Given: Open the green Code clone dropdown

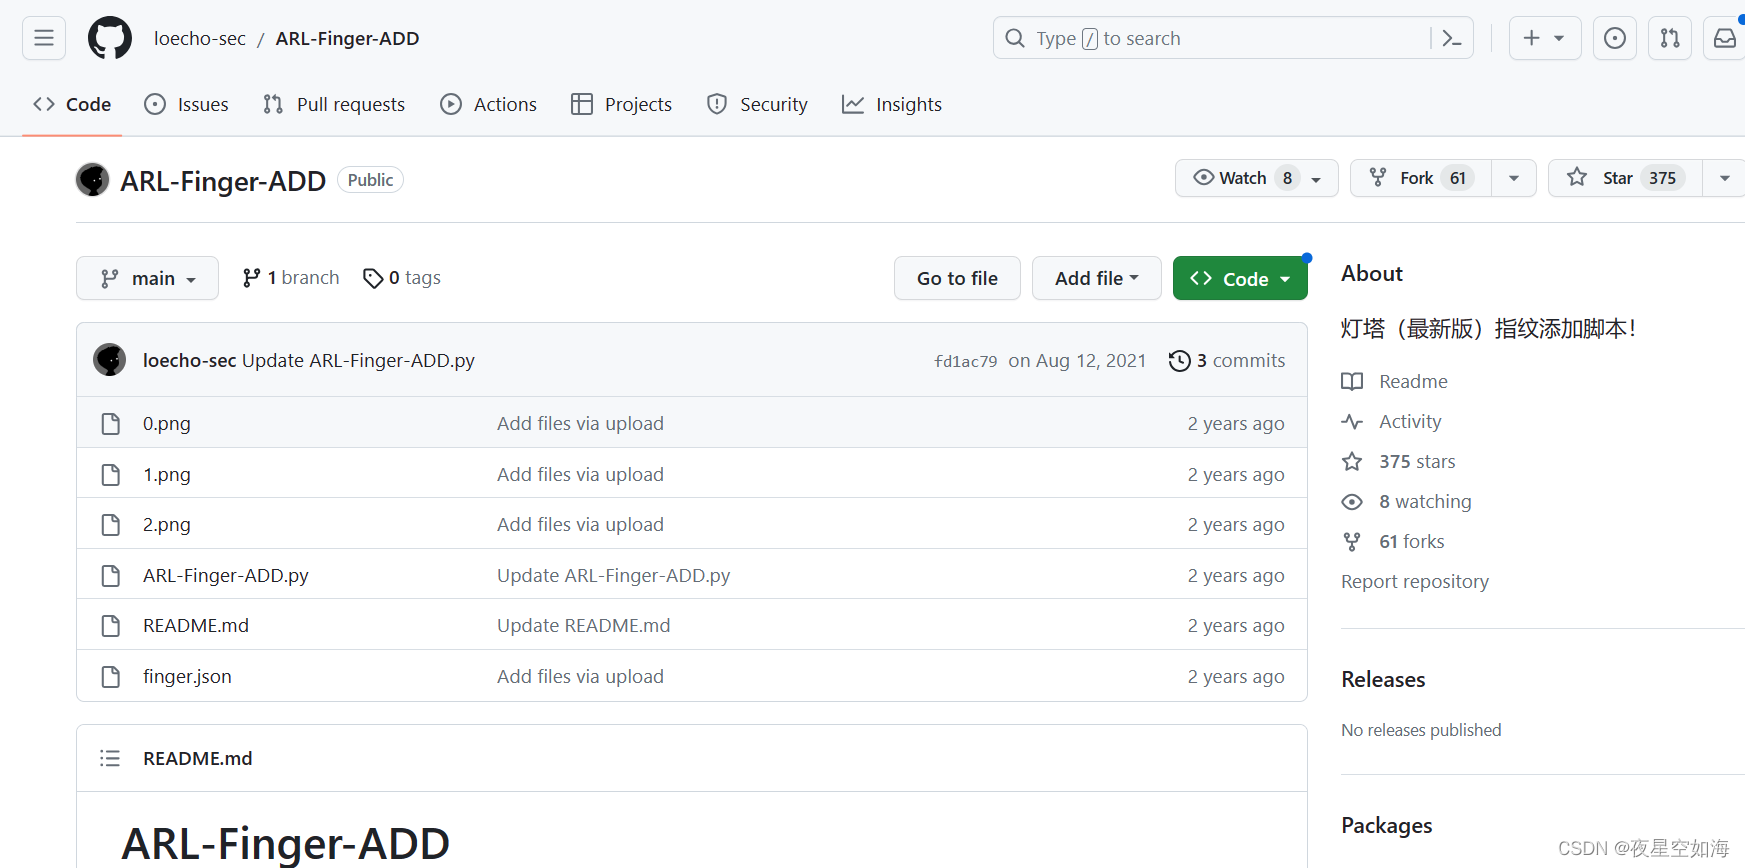Looking at the screenshot, I should (1240, 278).
